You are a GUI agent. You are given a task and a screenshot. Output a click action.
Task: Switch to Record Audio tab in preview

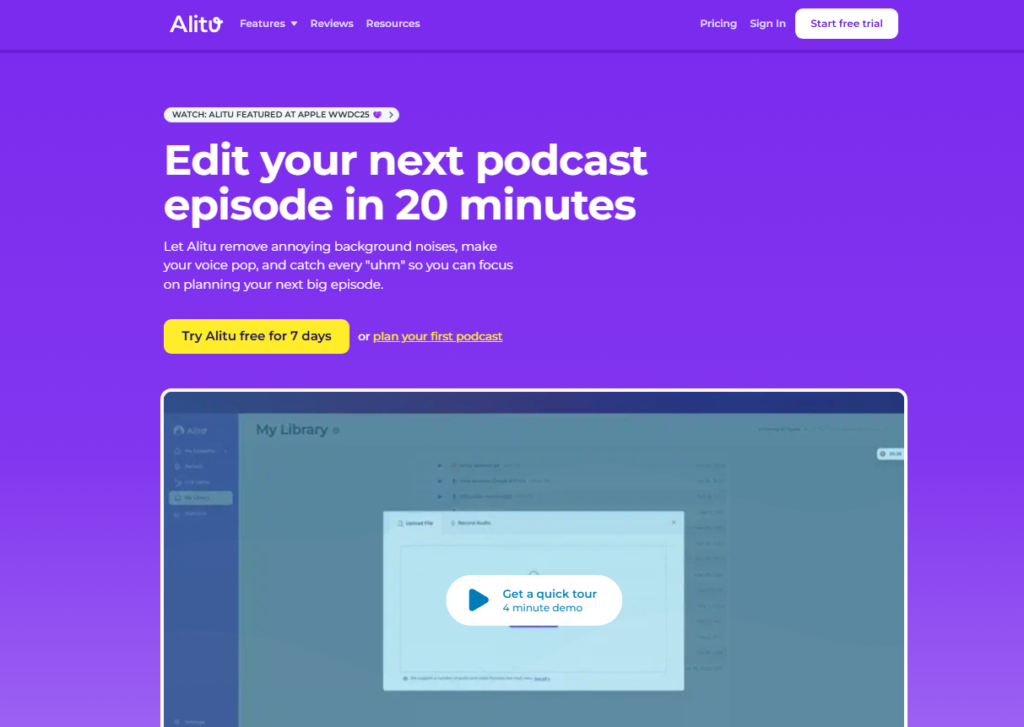(x=470, y=523)
